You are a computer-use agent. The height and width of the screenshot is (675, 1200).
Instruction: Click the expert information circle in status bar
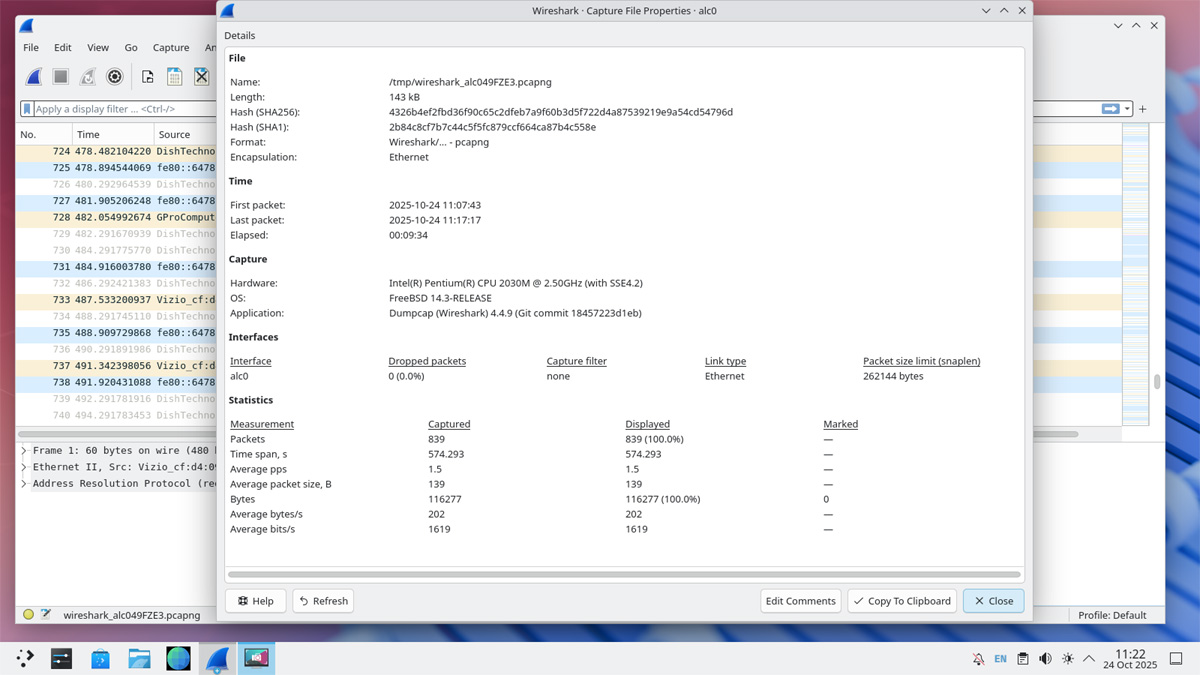(x=28, y=615)
